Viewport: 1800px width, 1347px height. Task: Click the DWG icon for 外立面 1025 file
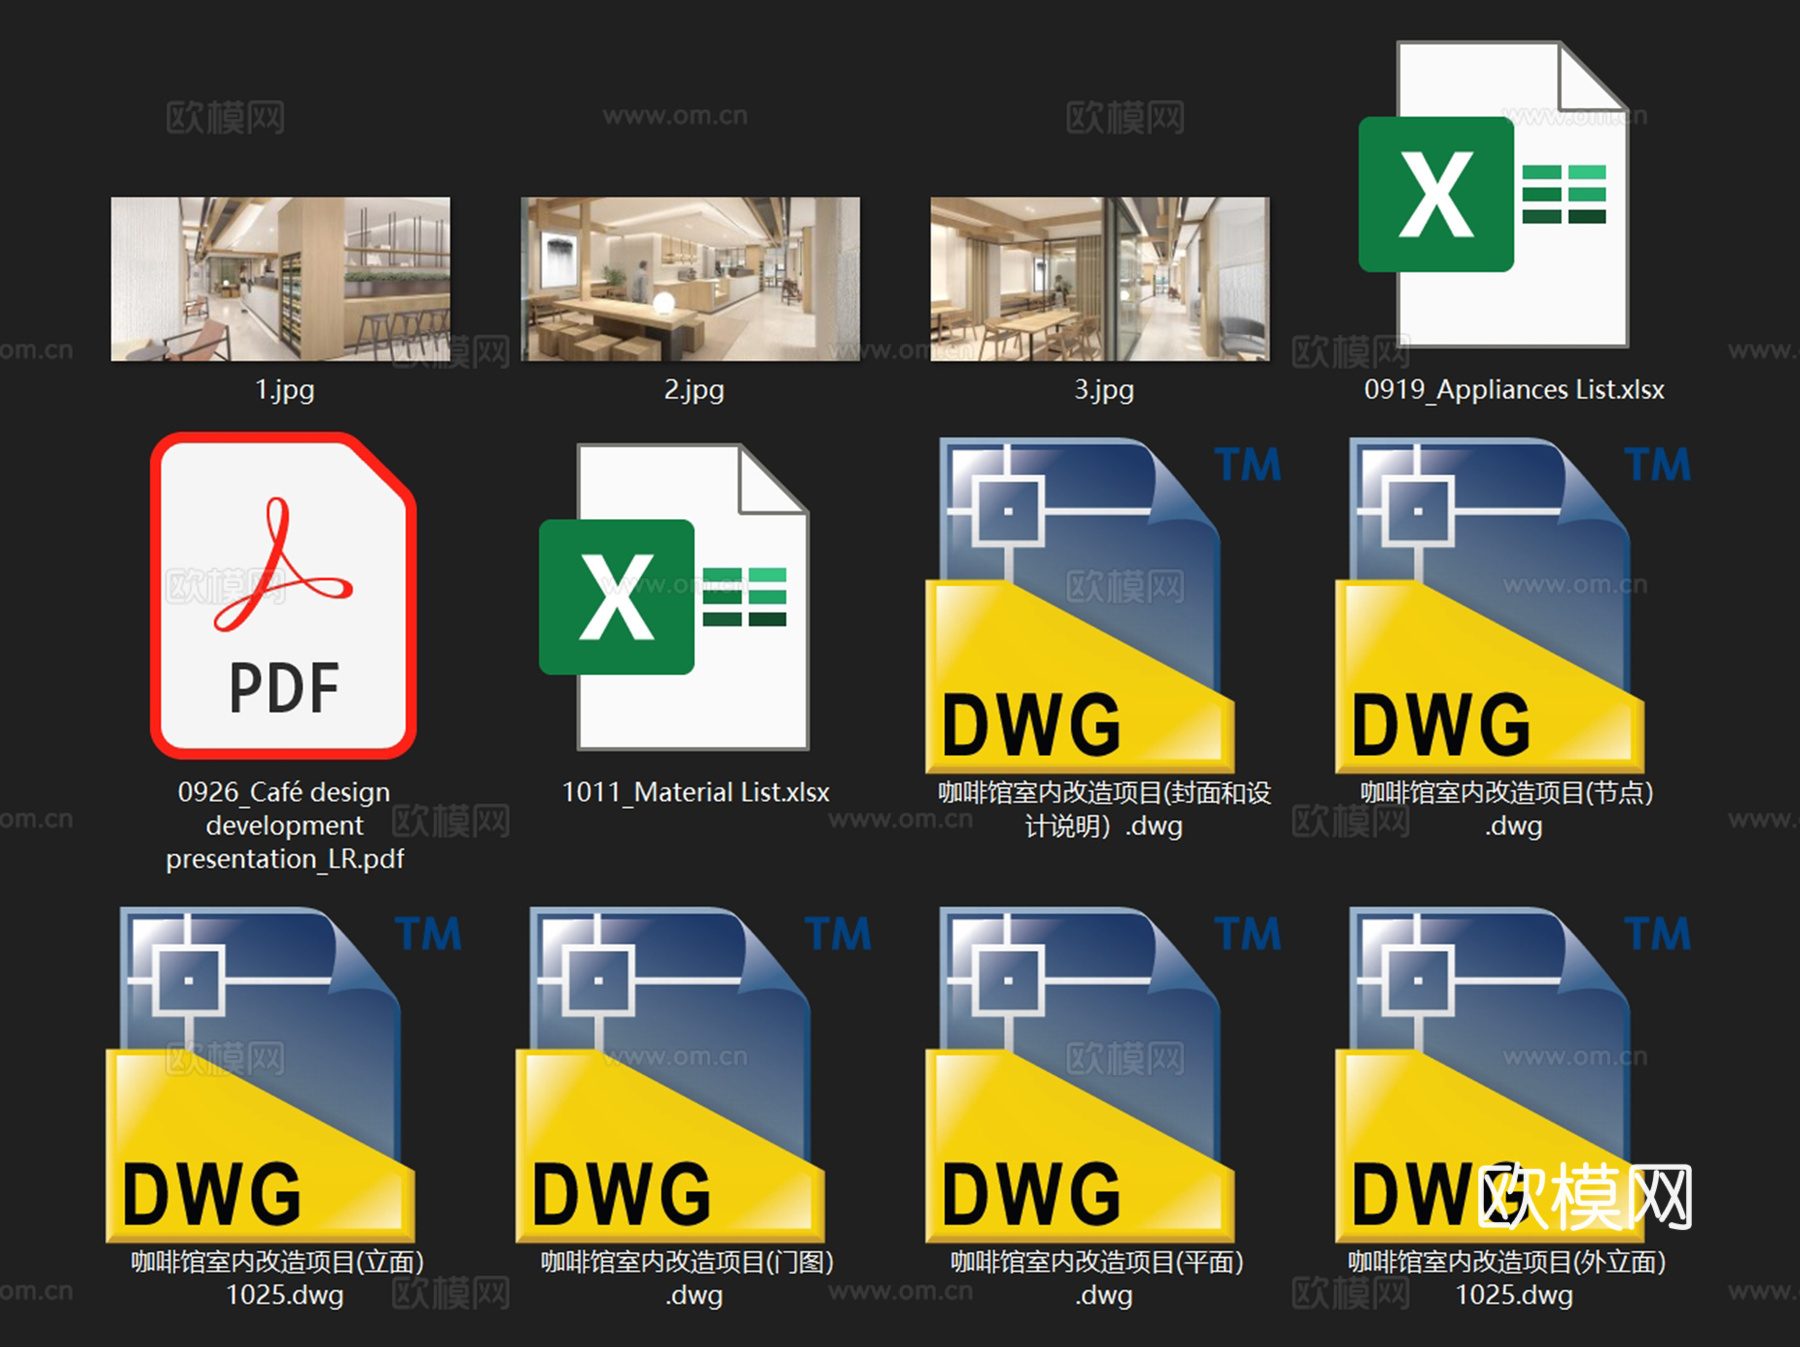point(1490,1075)
